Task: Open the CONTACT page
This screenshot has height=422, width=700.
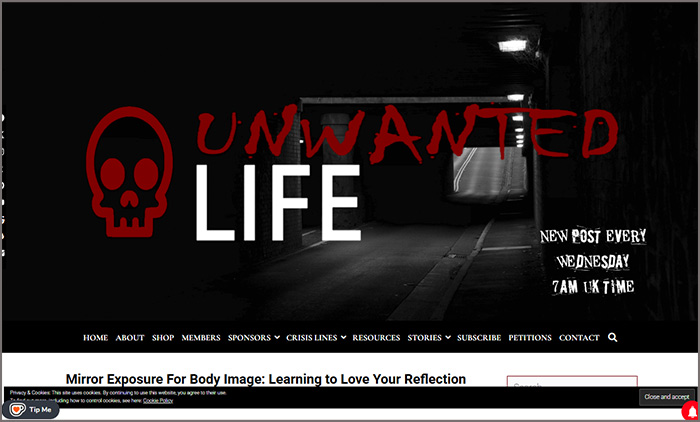Action: click(579, 338)
